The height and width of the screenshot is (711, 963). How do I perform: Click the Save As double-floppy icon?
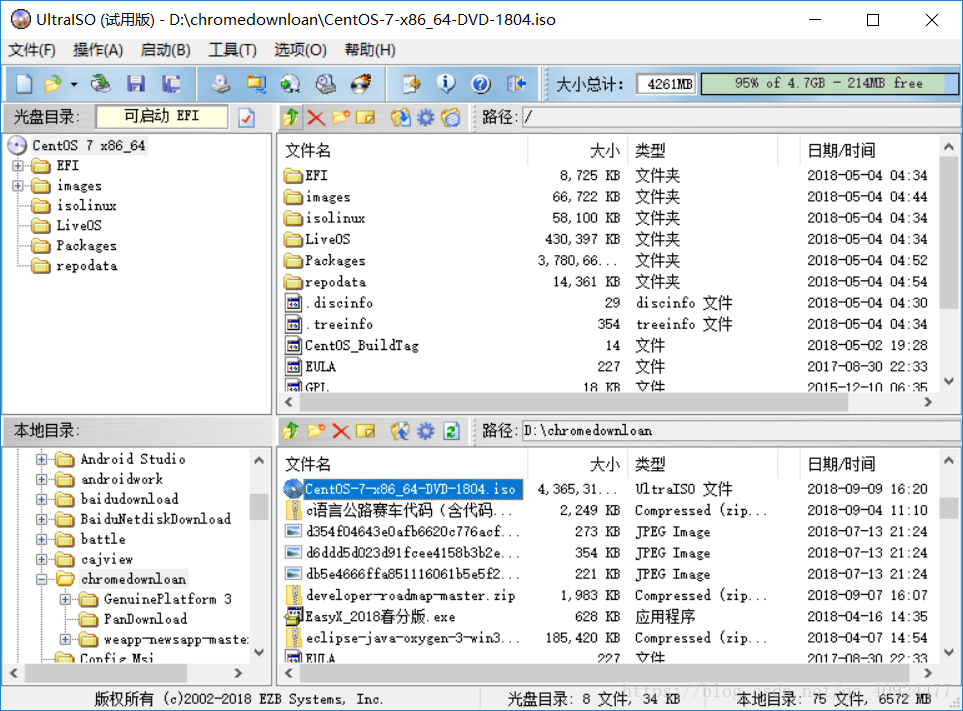coord(171,84)
